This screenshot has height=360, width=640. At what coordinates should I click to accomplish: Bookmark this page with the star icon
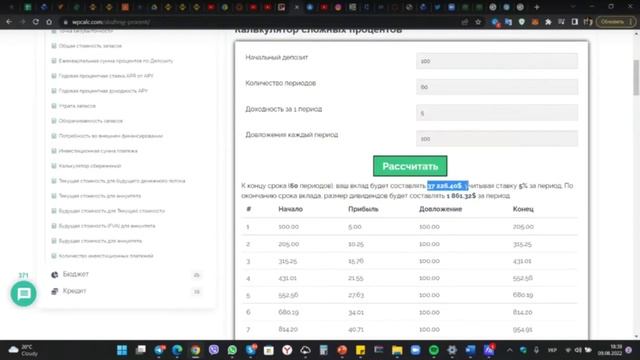(x=478, y=22)
